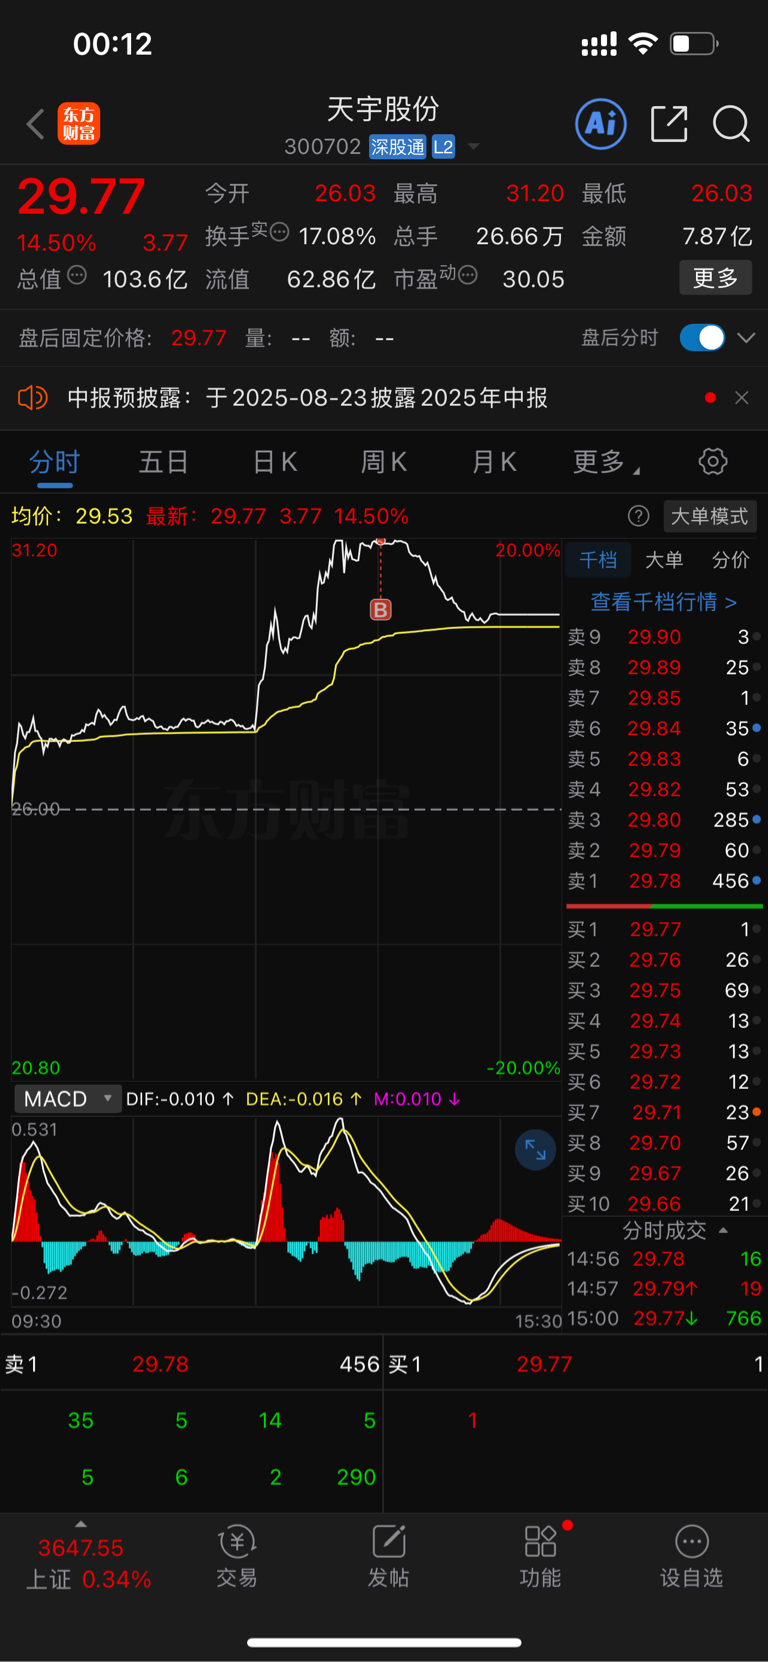
Task: Select 买7 row at 29.71
Action: coord(664,1113)
